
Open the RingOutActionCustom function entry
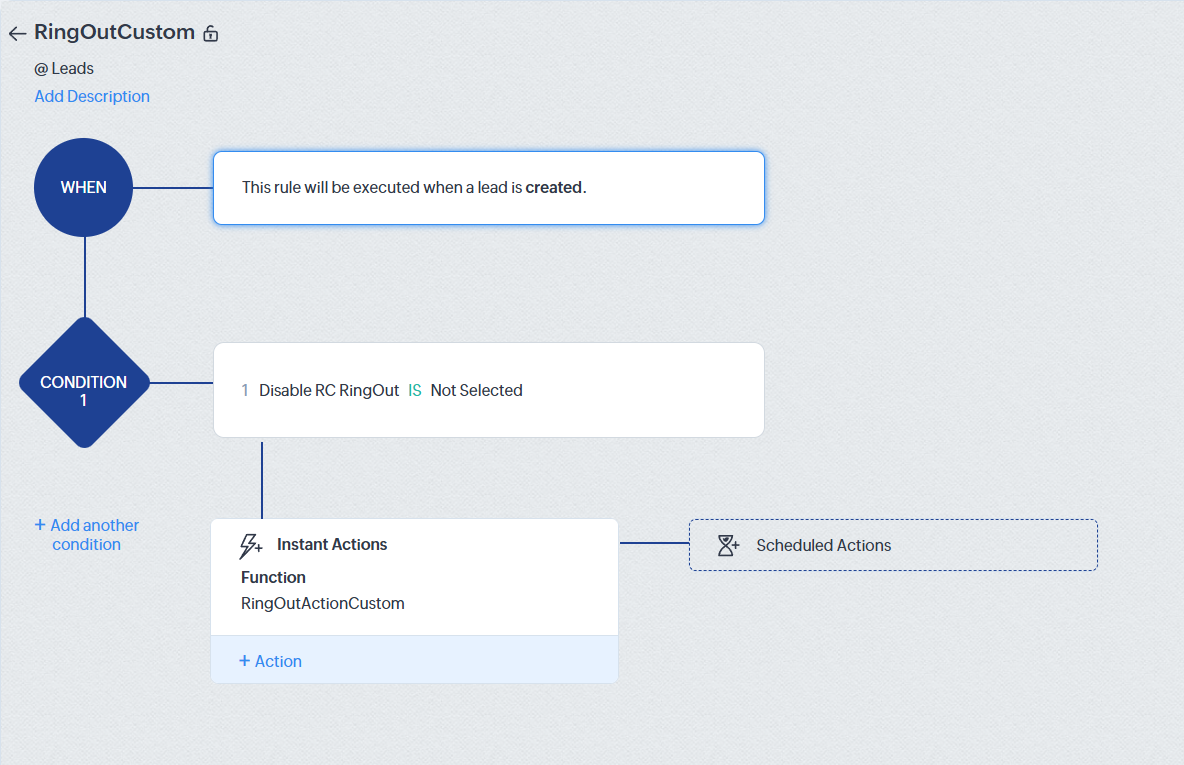point(323,603)
